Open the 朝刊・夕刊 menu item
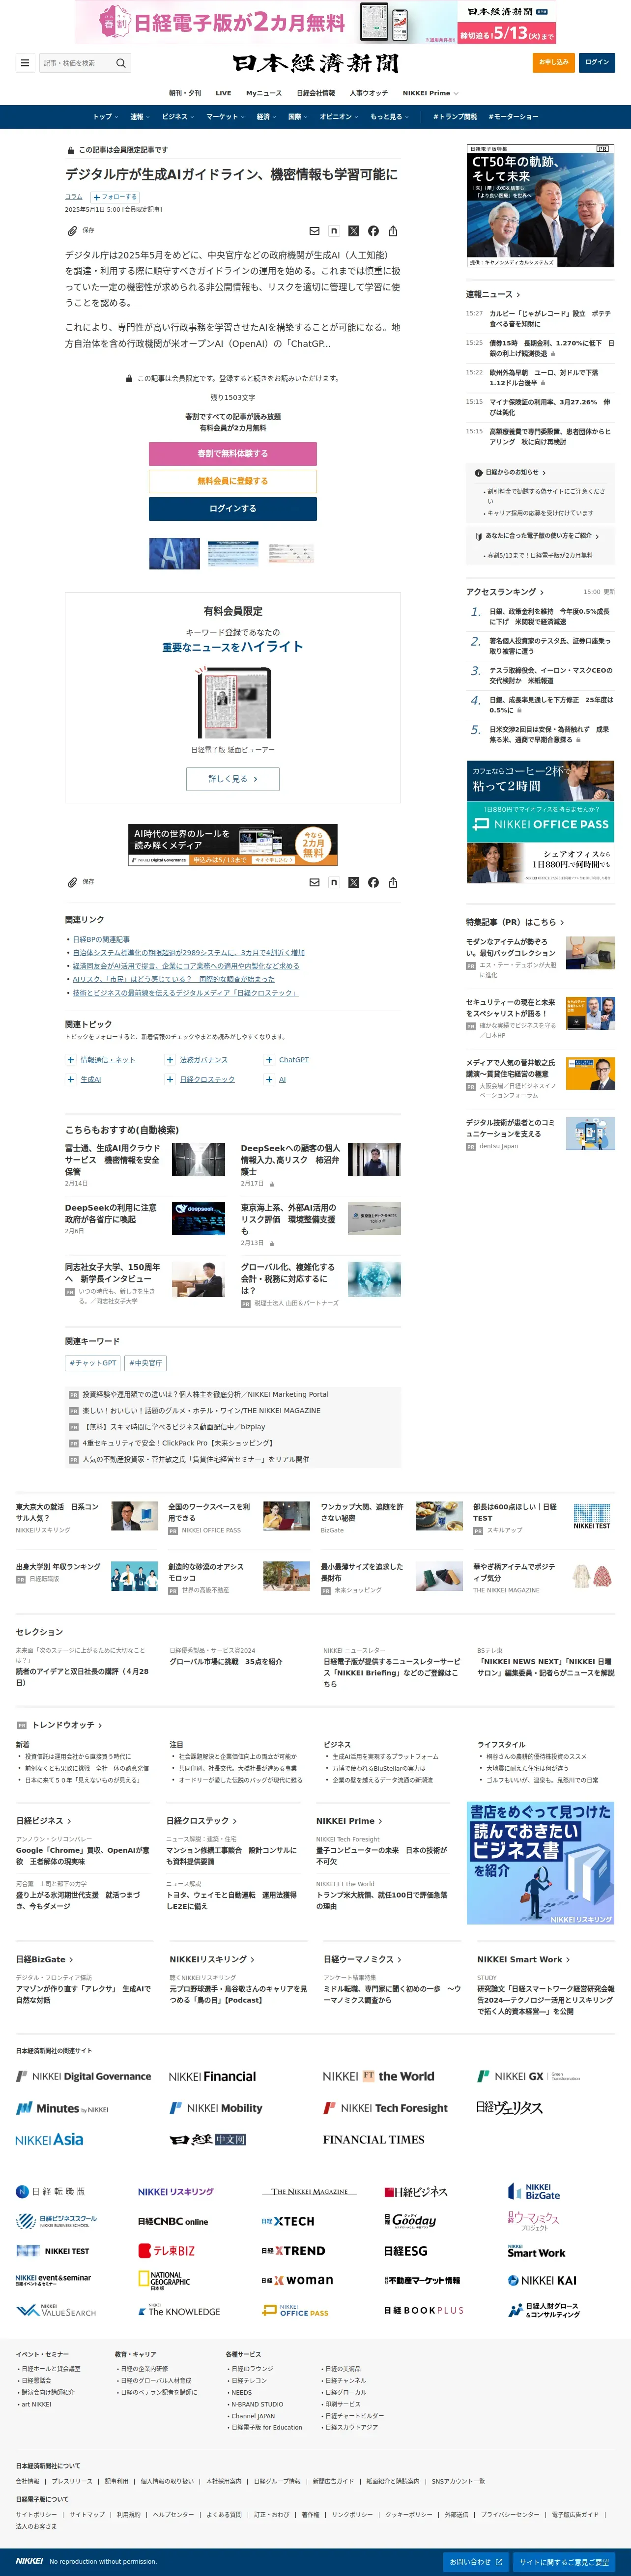This screenshot has height=2576, width=631. coord(185,93)
